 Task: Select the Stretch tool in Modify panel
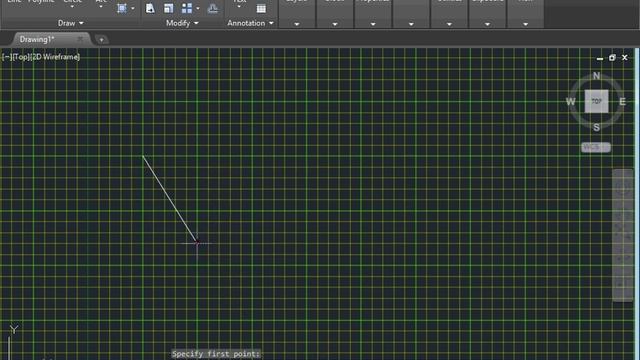[x=150, y=8]
